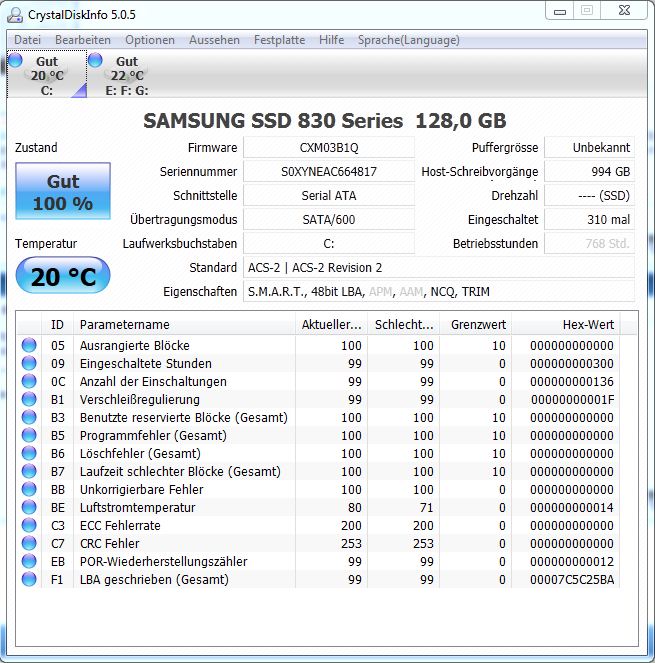Select the CRC Fehler parameter name
The width and height of the screenshot is (655, 663).
click(110, 543)
